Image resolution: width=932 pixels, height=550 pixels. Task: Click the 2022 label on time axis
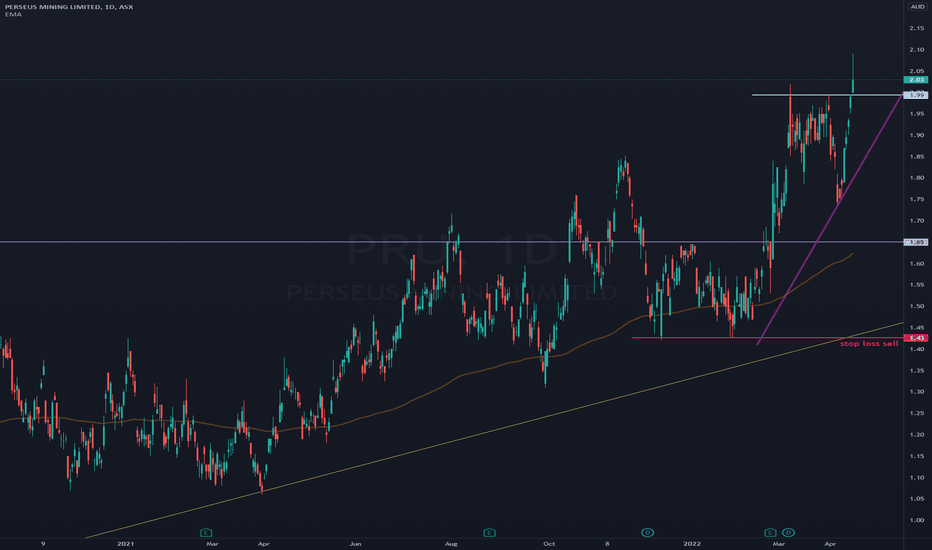pos(692,543)
